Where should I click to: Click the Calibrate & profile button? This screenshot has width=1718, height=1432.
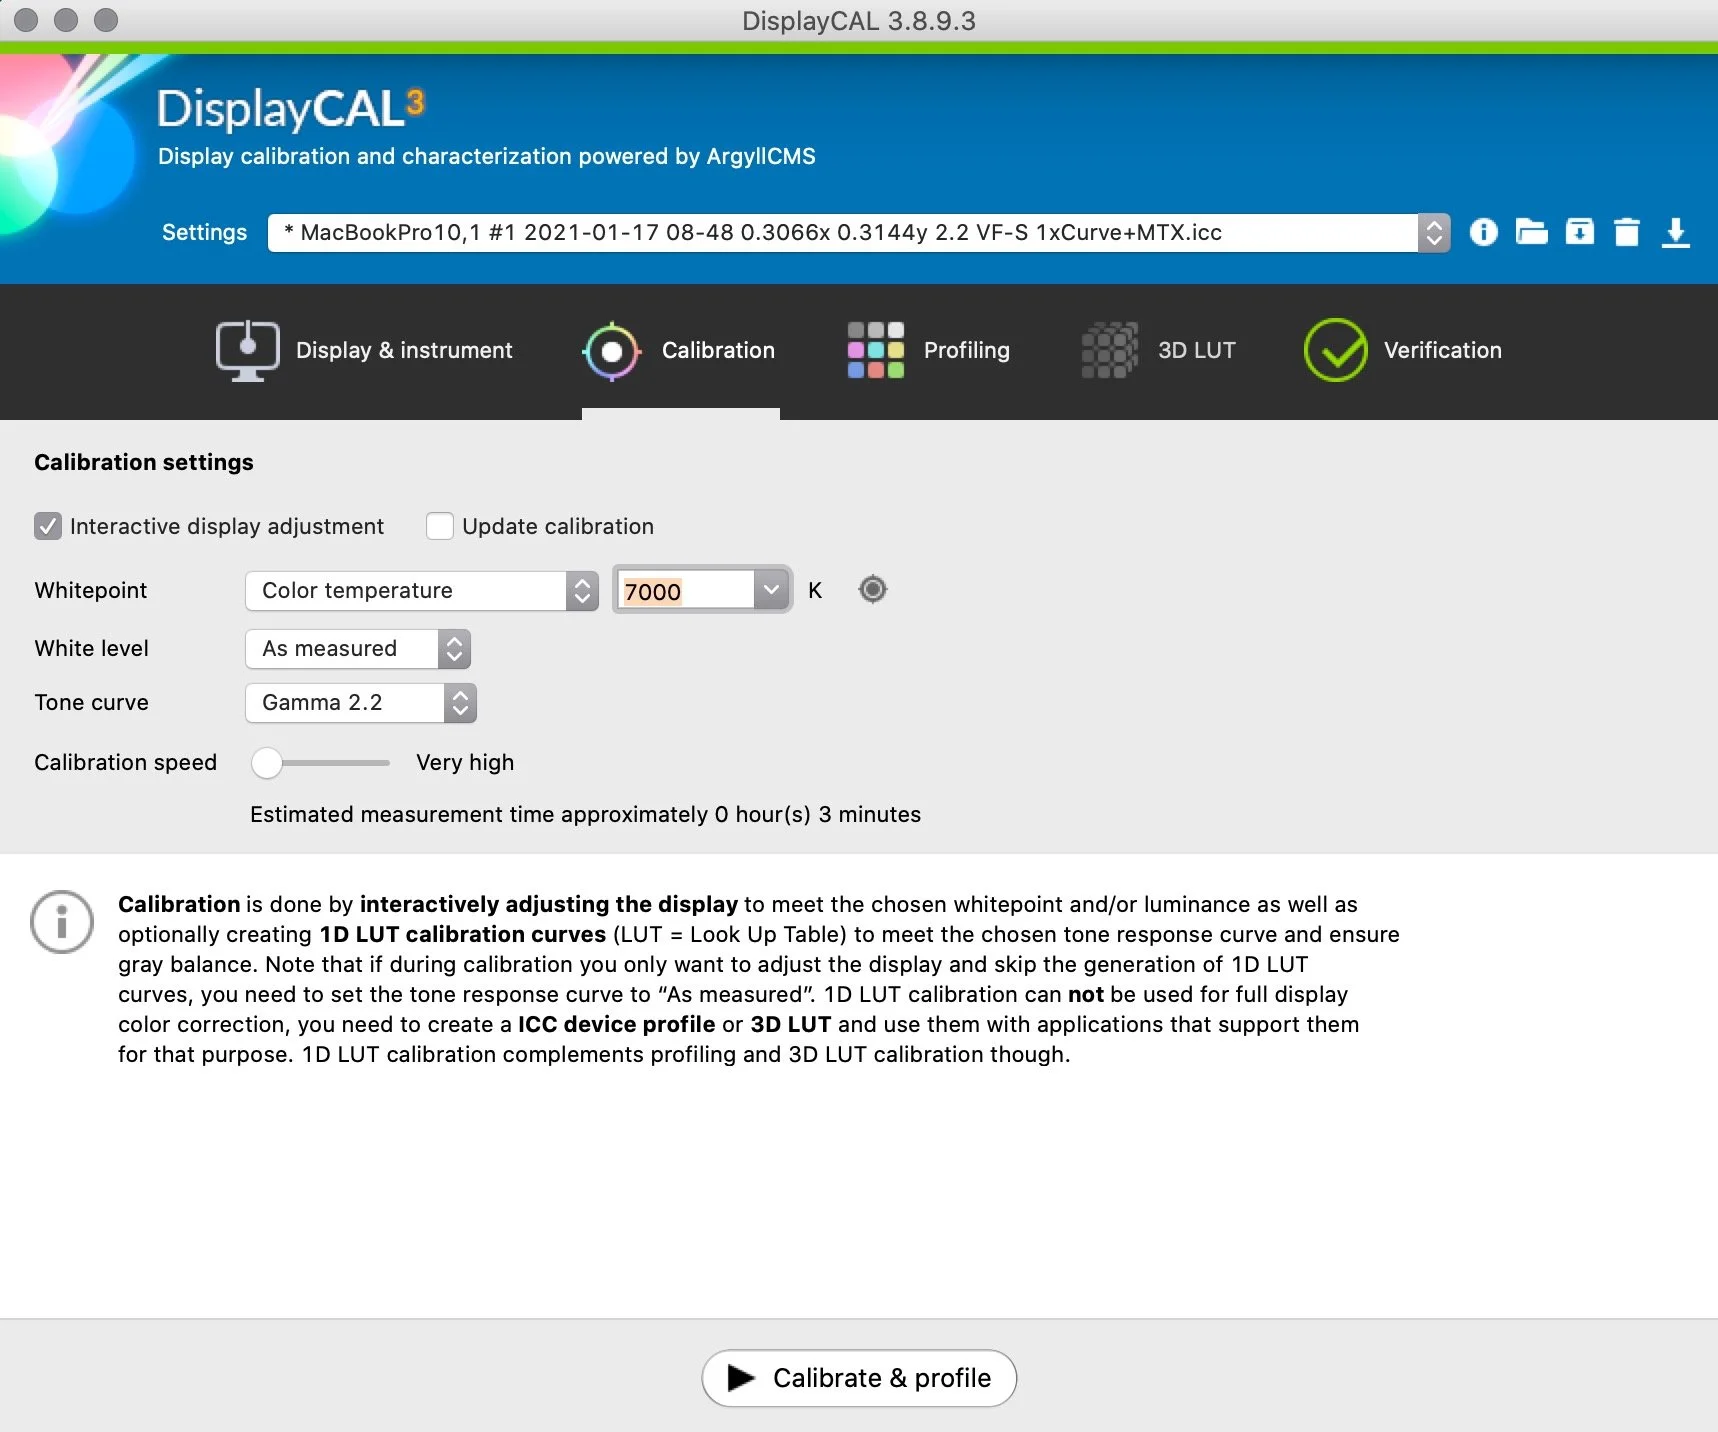pyautogui.click(x=859, y=1378)
